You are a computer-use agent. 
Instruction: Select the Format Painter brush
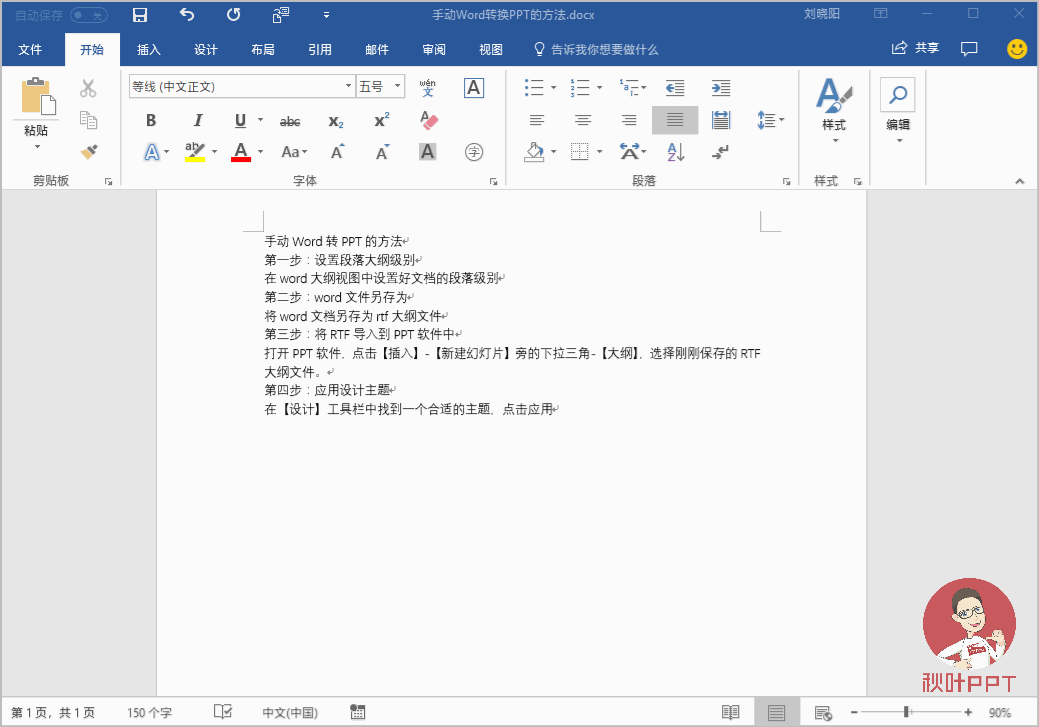click(88, 152)
